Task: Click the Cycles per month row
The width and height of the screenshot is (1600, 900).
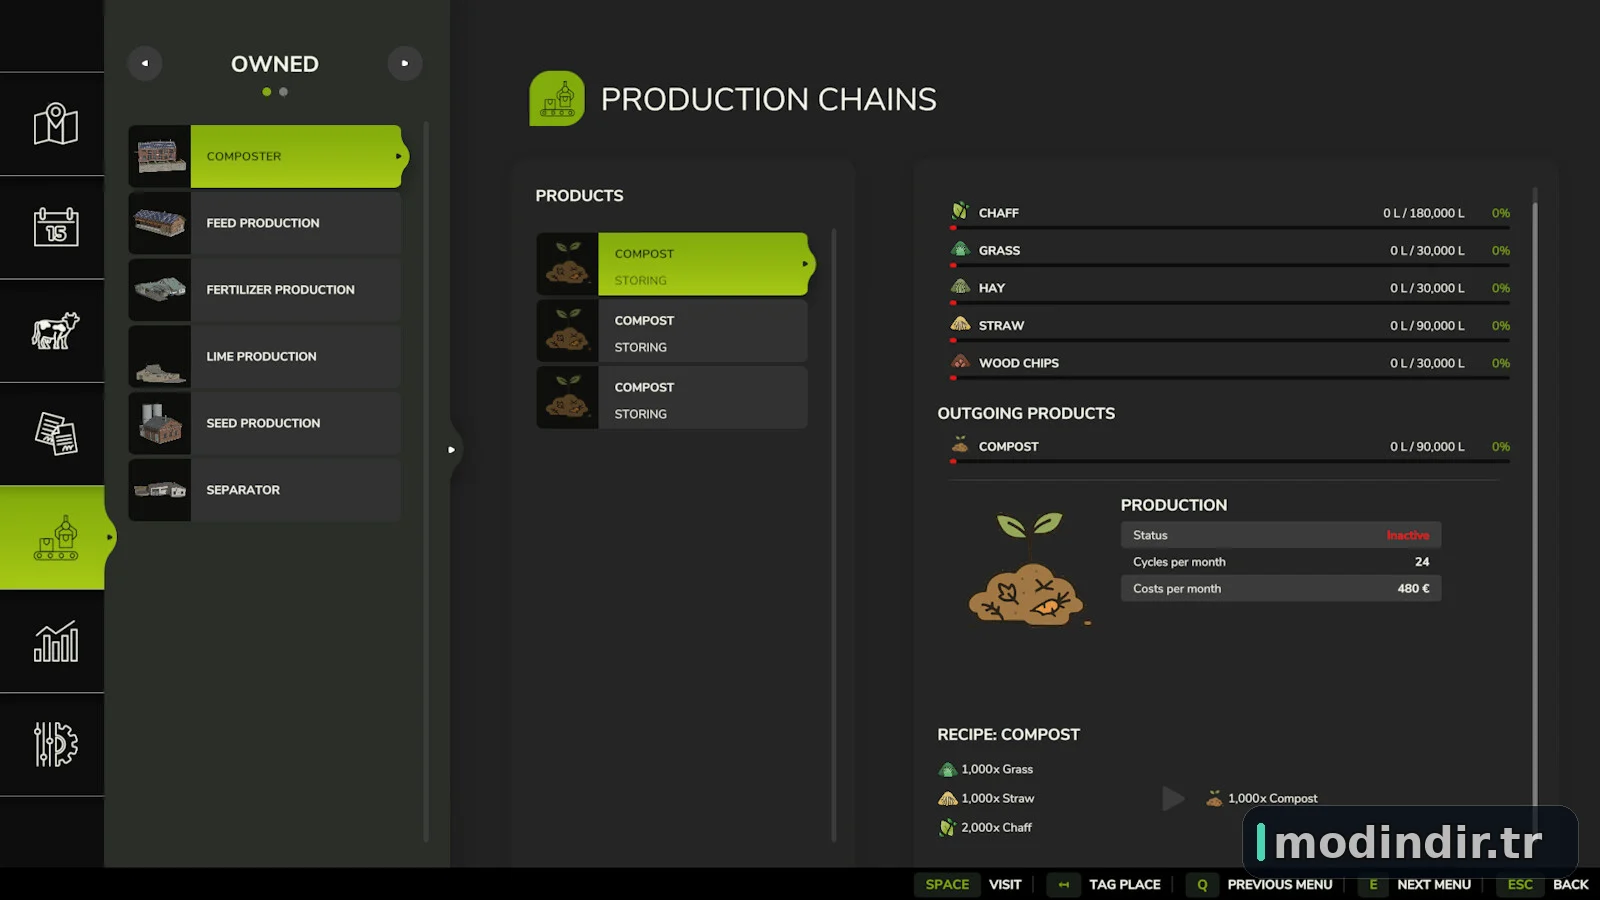Action: pyautogui.click(x=1280, y=562)
